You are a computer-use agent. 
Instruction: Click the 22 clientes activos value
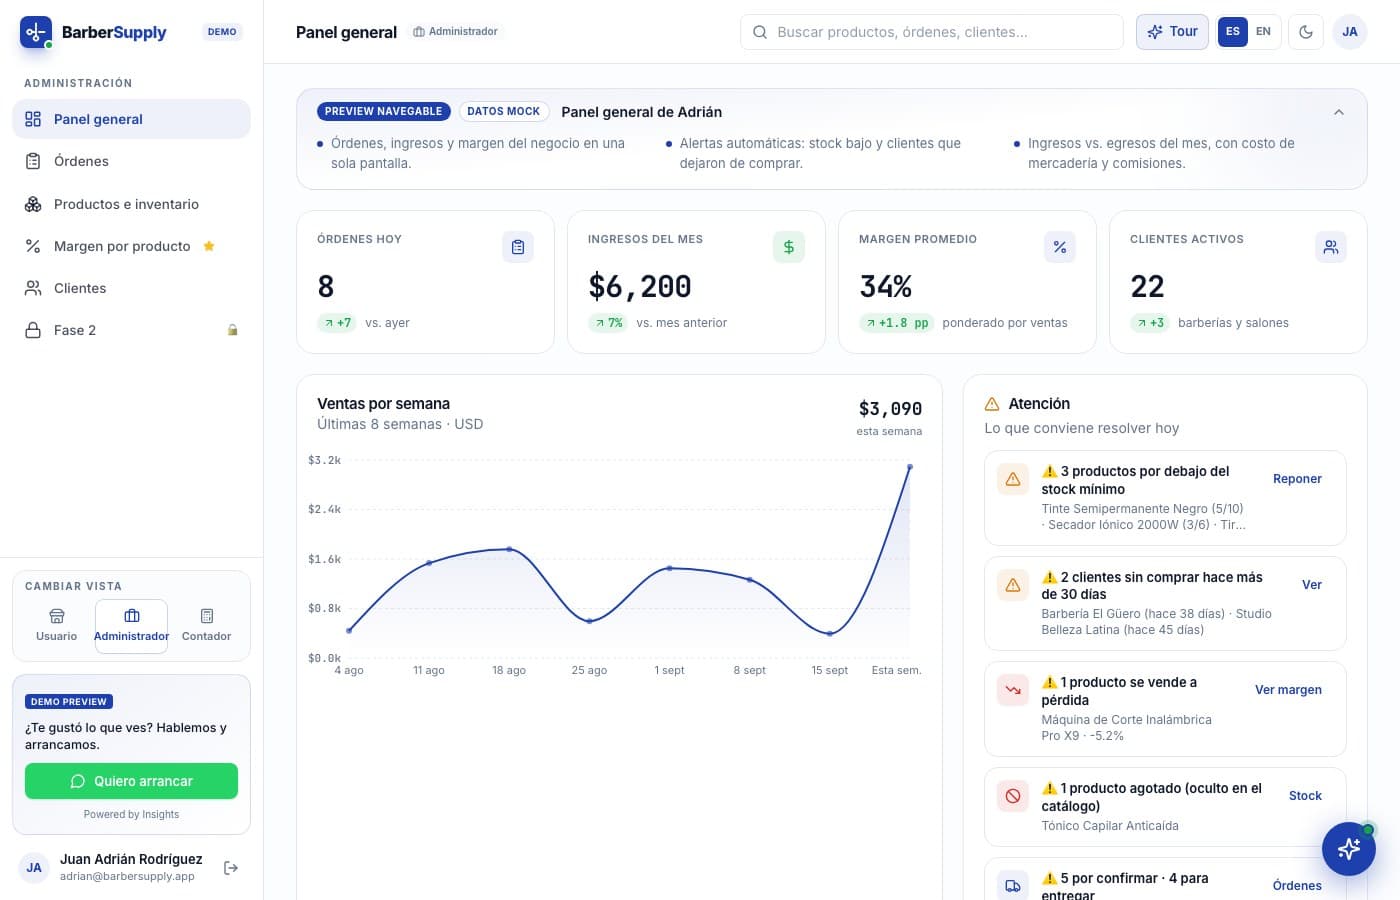click(1147, 287)
